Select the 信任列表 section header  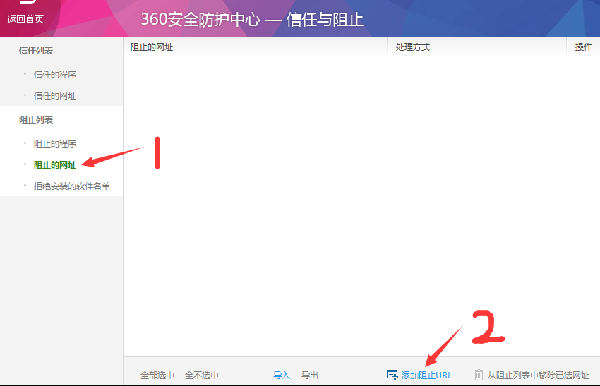point(36,50)
